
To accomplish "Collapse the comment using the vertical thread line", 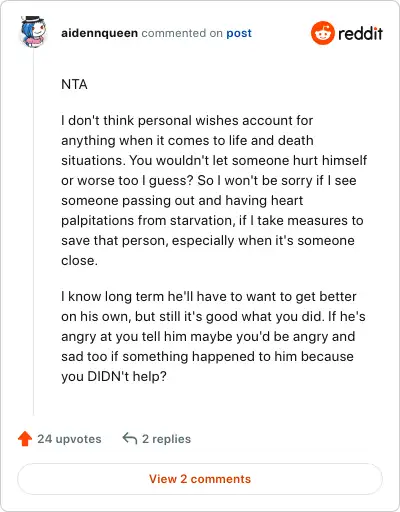I will [33, 232].
